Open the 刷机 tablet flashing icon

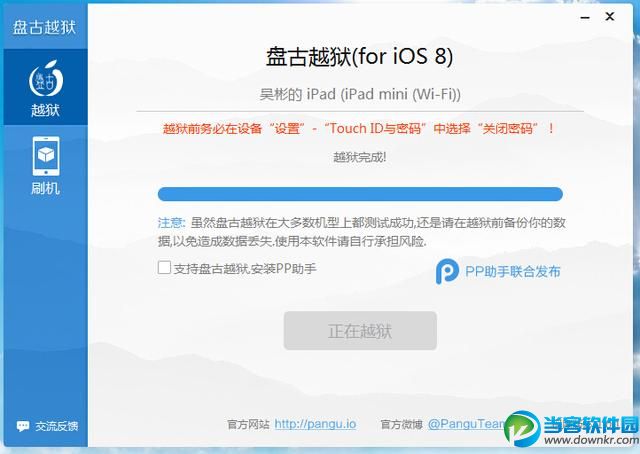click(x=46, y=157)
